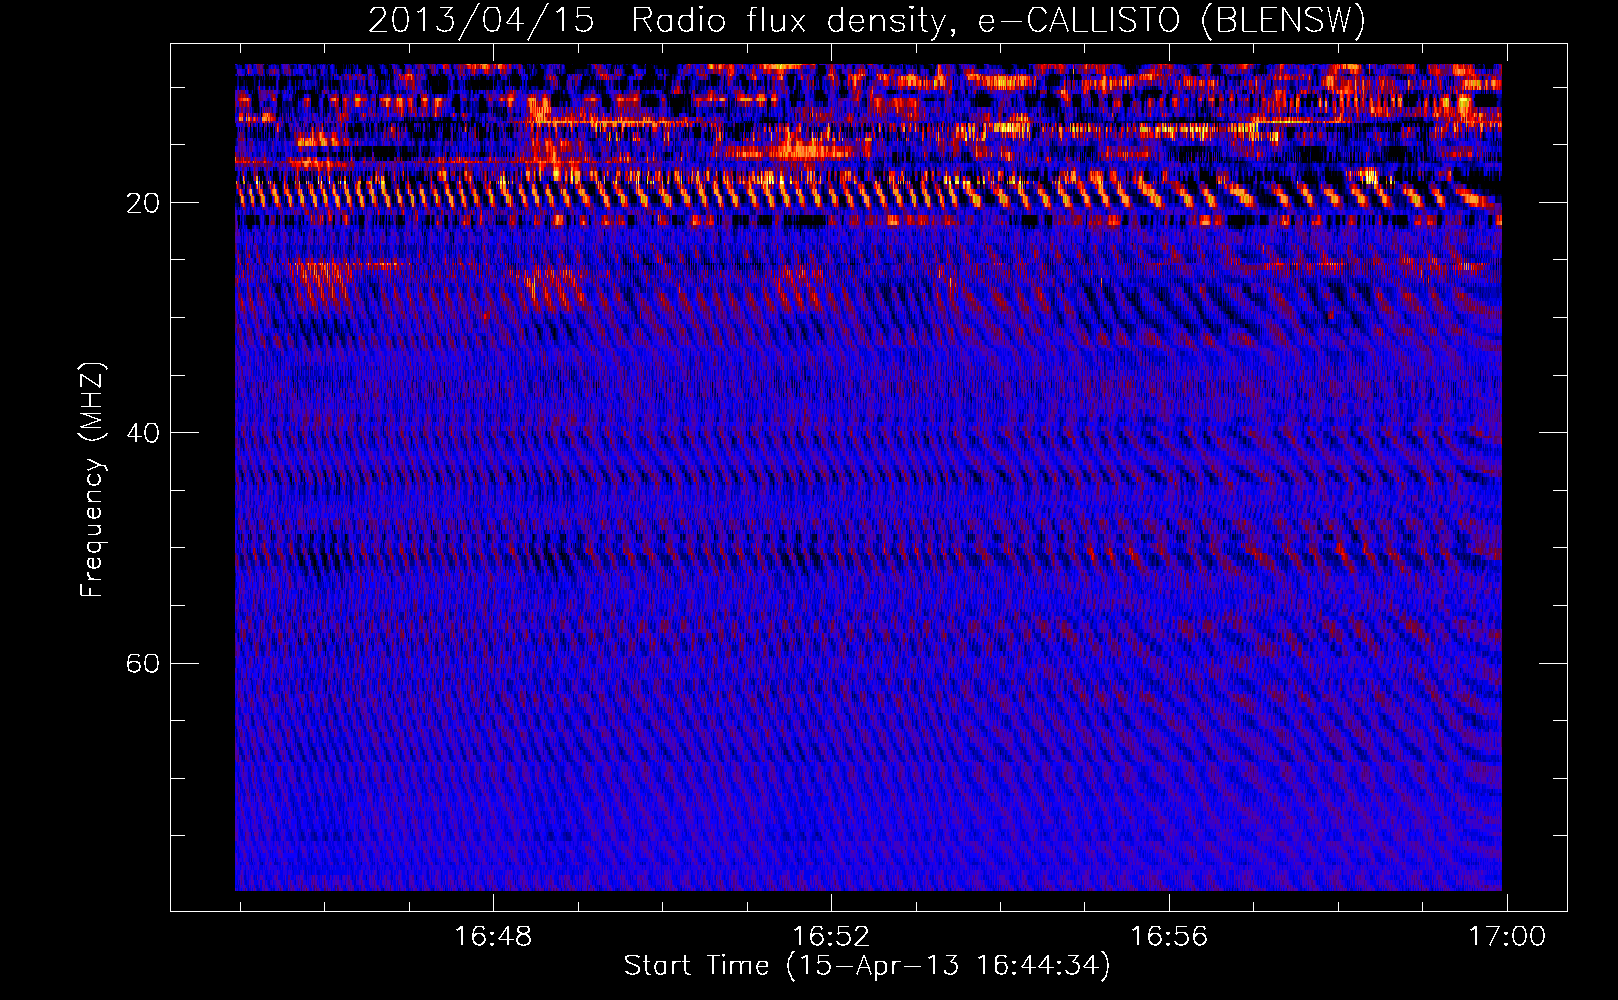Click the 17:00 time tick label

pyautogui.click(x=1507, y=936)
